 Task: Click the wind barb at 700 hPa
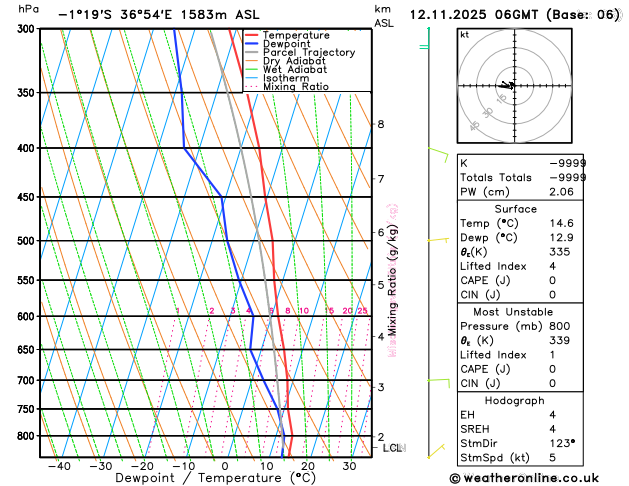438,383
